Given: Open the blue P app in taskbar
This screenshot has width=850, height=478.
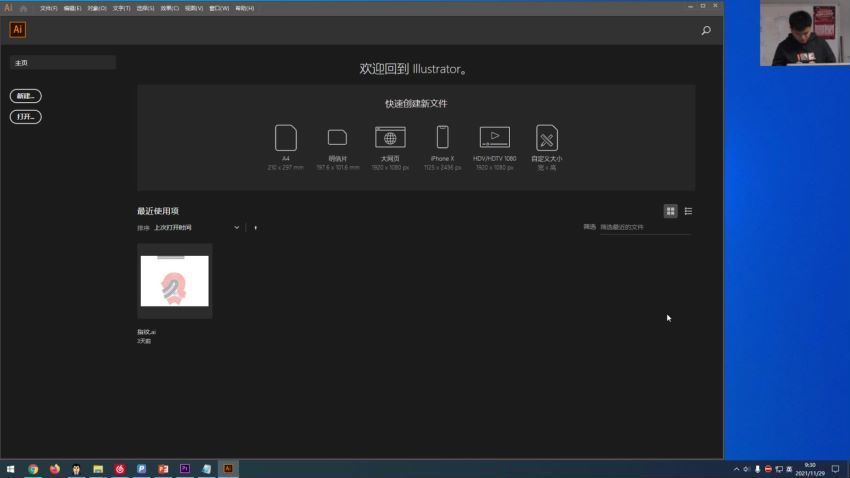Looking at the screenshot, I should [141, 469].
